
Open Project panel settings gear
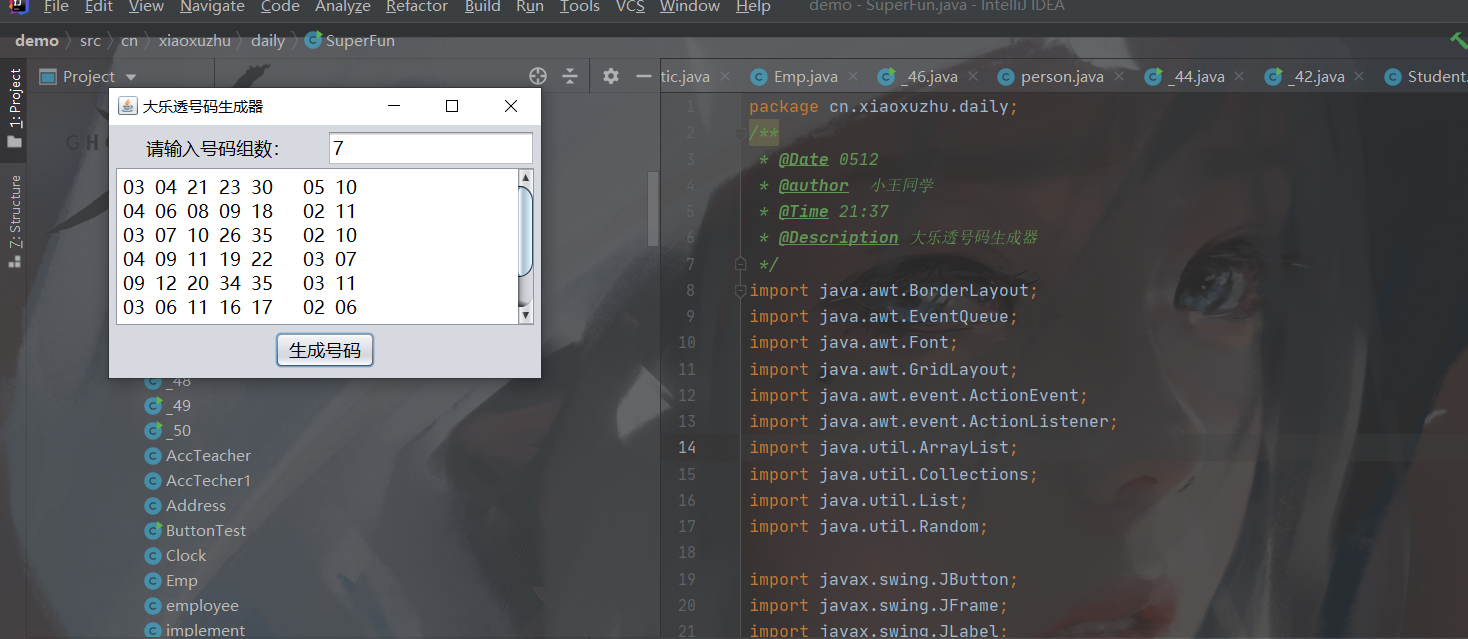tap(611, 76)
